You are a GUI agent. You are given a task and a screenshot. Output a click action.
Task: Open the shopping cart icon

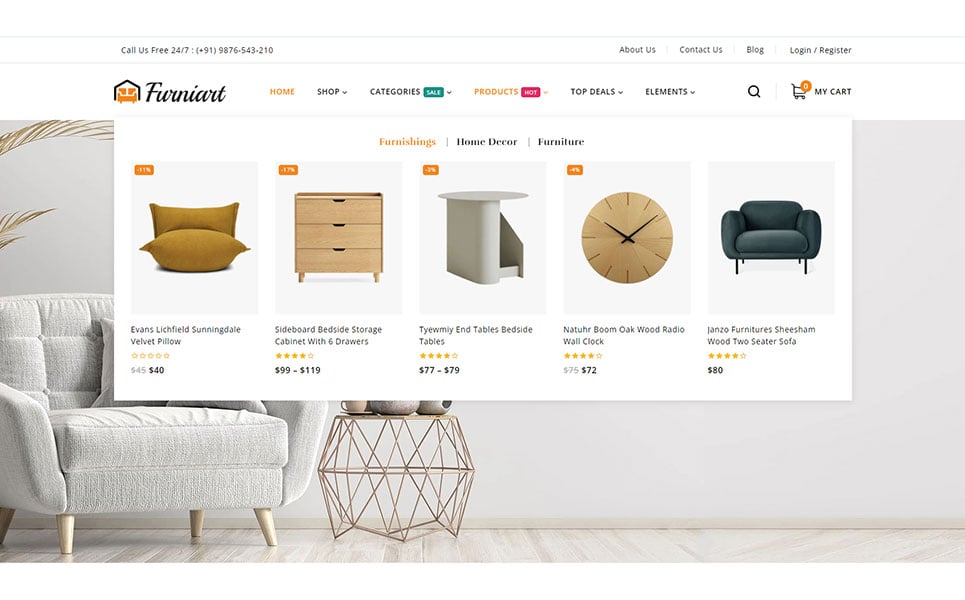(800, 90)
